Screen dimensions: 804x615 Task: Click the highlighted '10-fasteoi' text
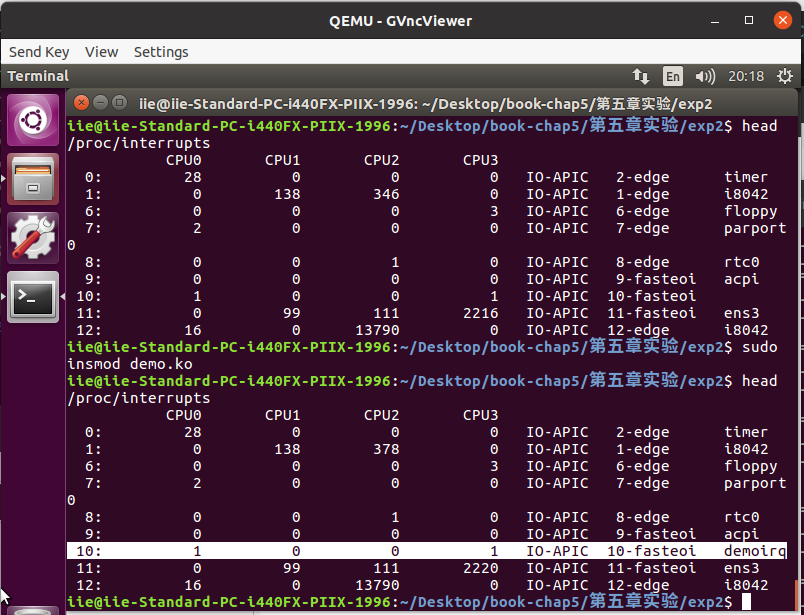651,551
